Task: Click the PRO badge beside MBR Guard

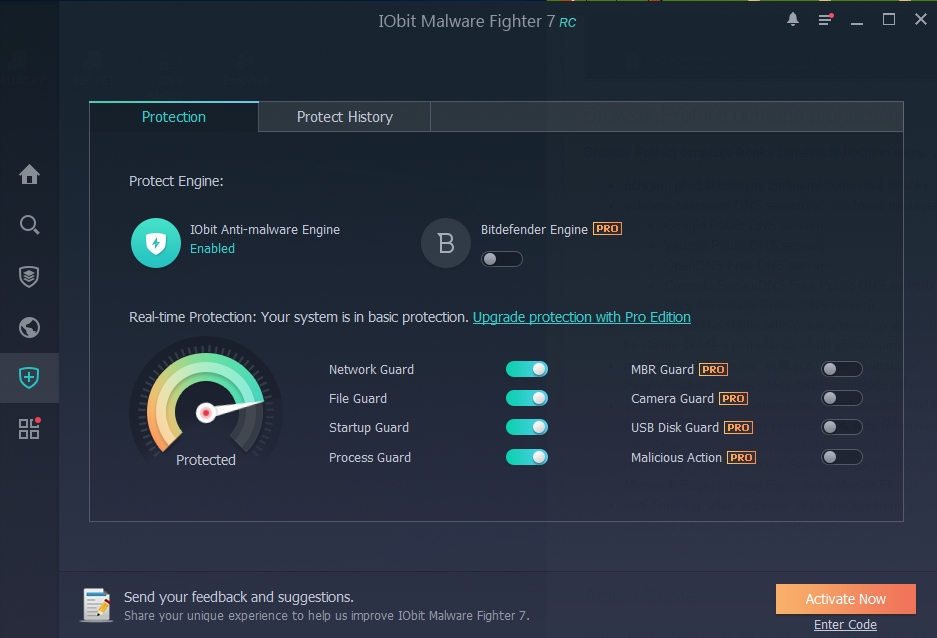Action: (713, 369)
